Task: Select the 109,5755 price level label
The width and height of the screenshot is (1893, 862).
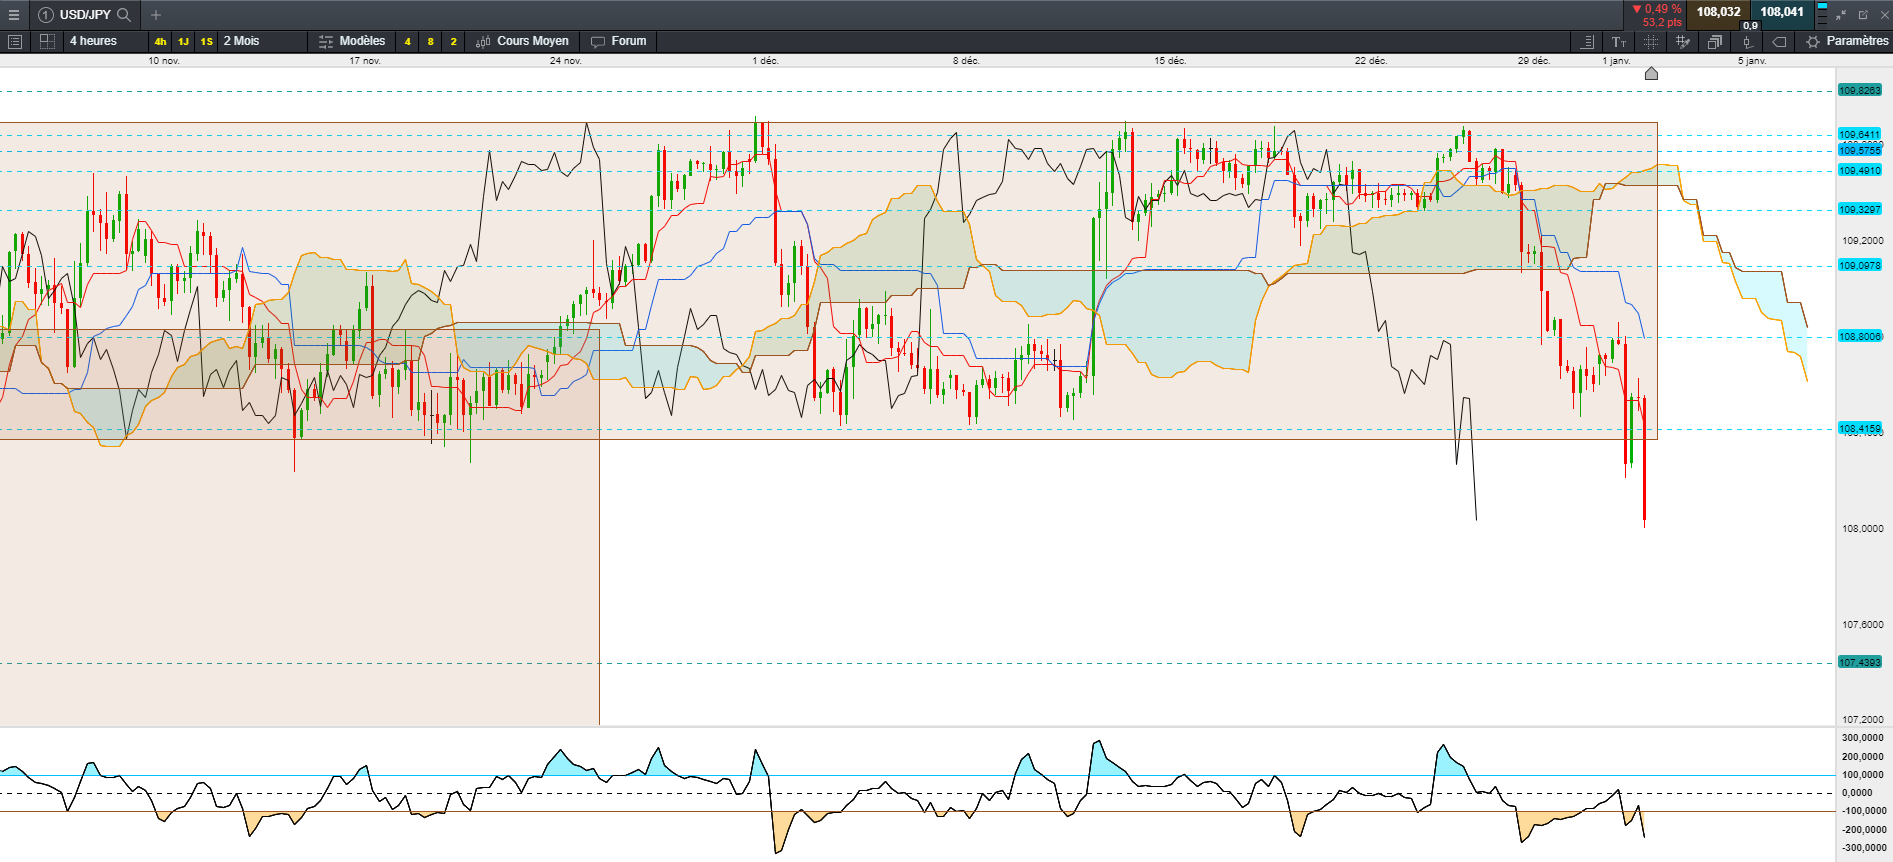Action: tap(1860, 150)
